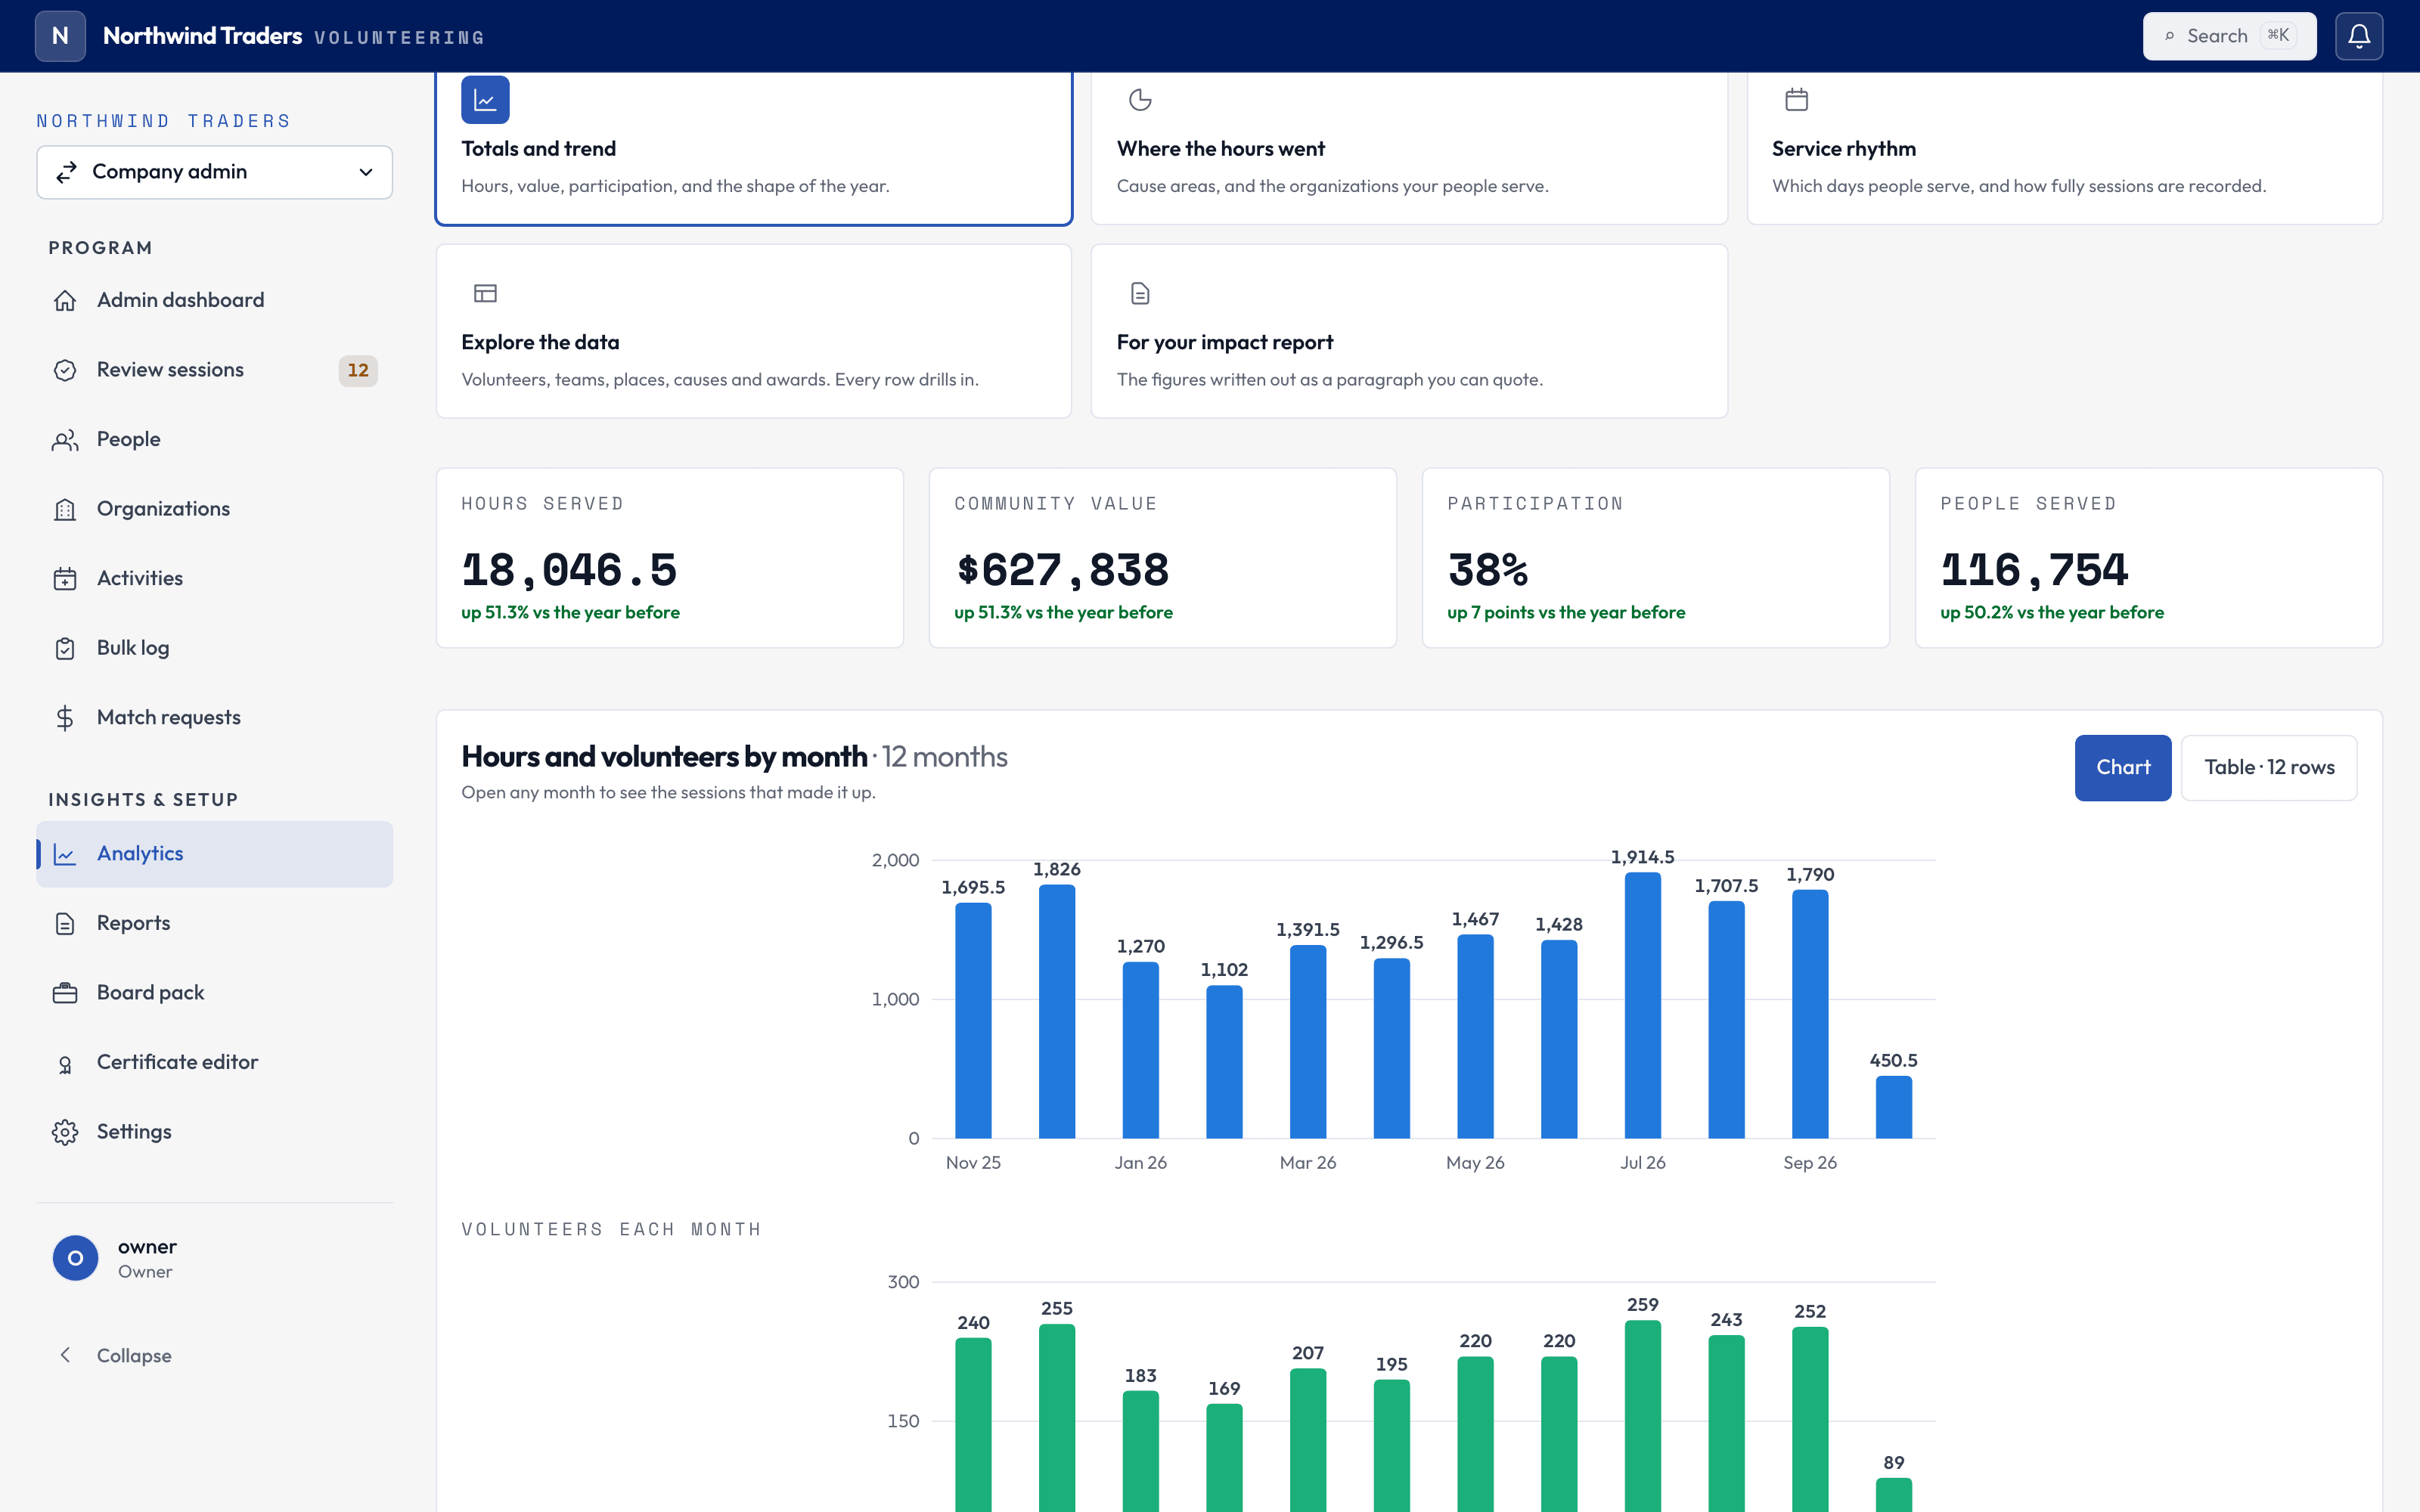The width and height of the screenshot is (2420, 1512).
Task: Click the Northwind Traders N logo
Action: point(60,36)
